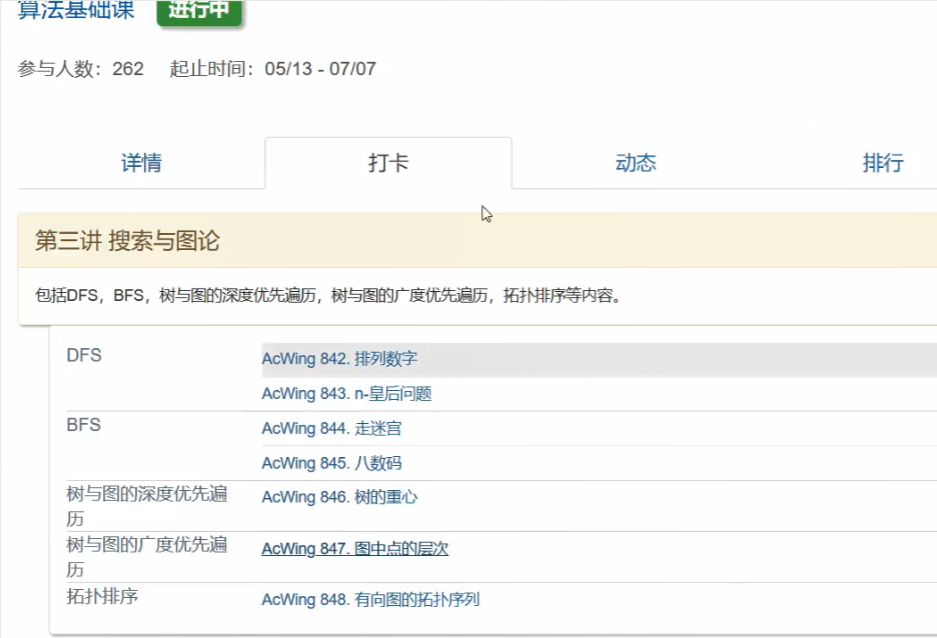Open problem AcWing 843. n-皇后问题
The width and height of the screenshot is (937, 638).
coord(346,394)
